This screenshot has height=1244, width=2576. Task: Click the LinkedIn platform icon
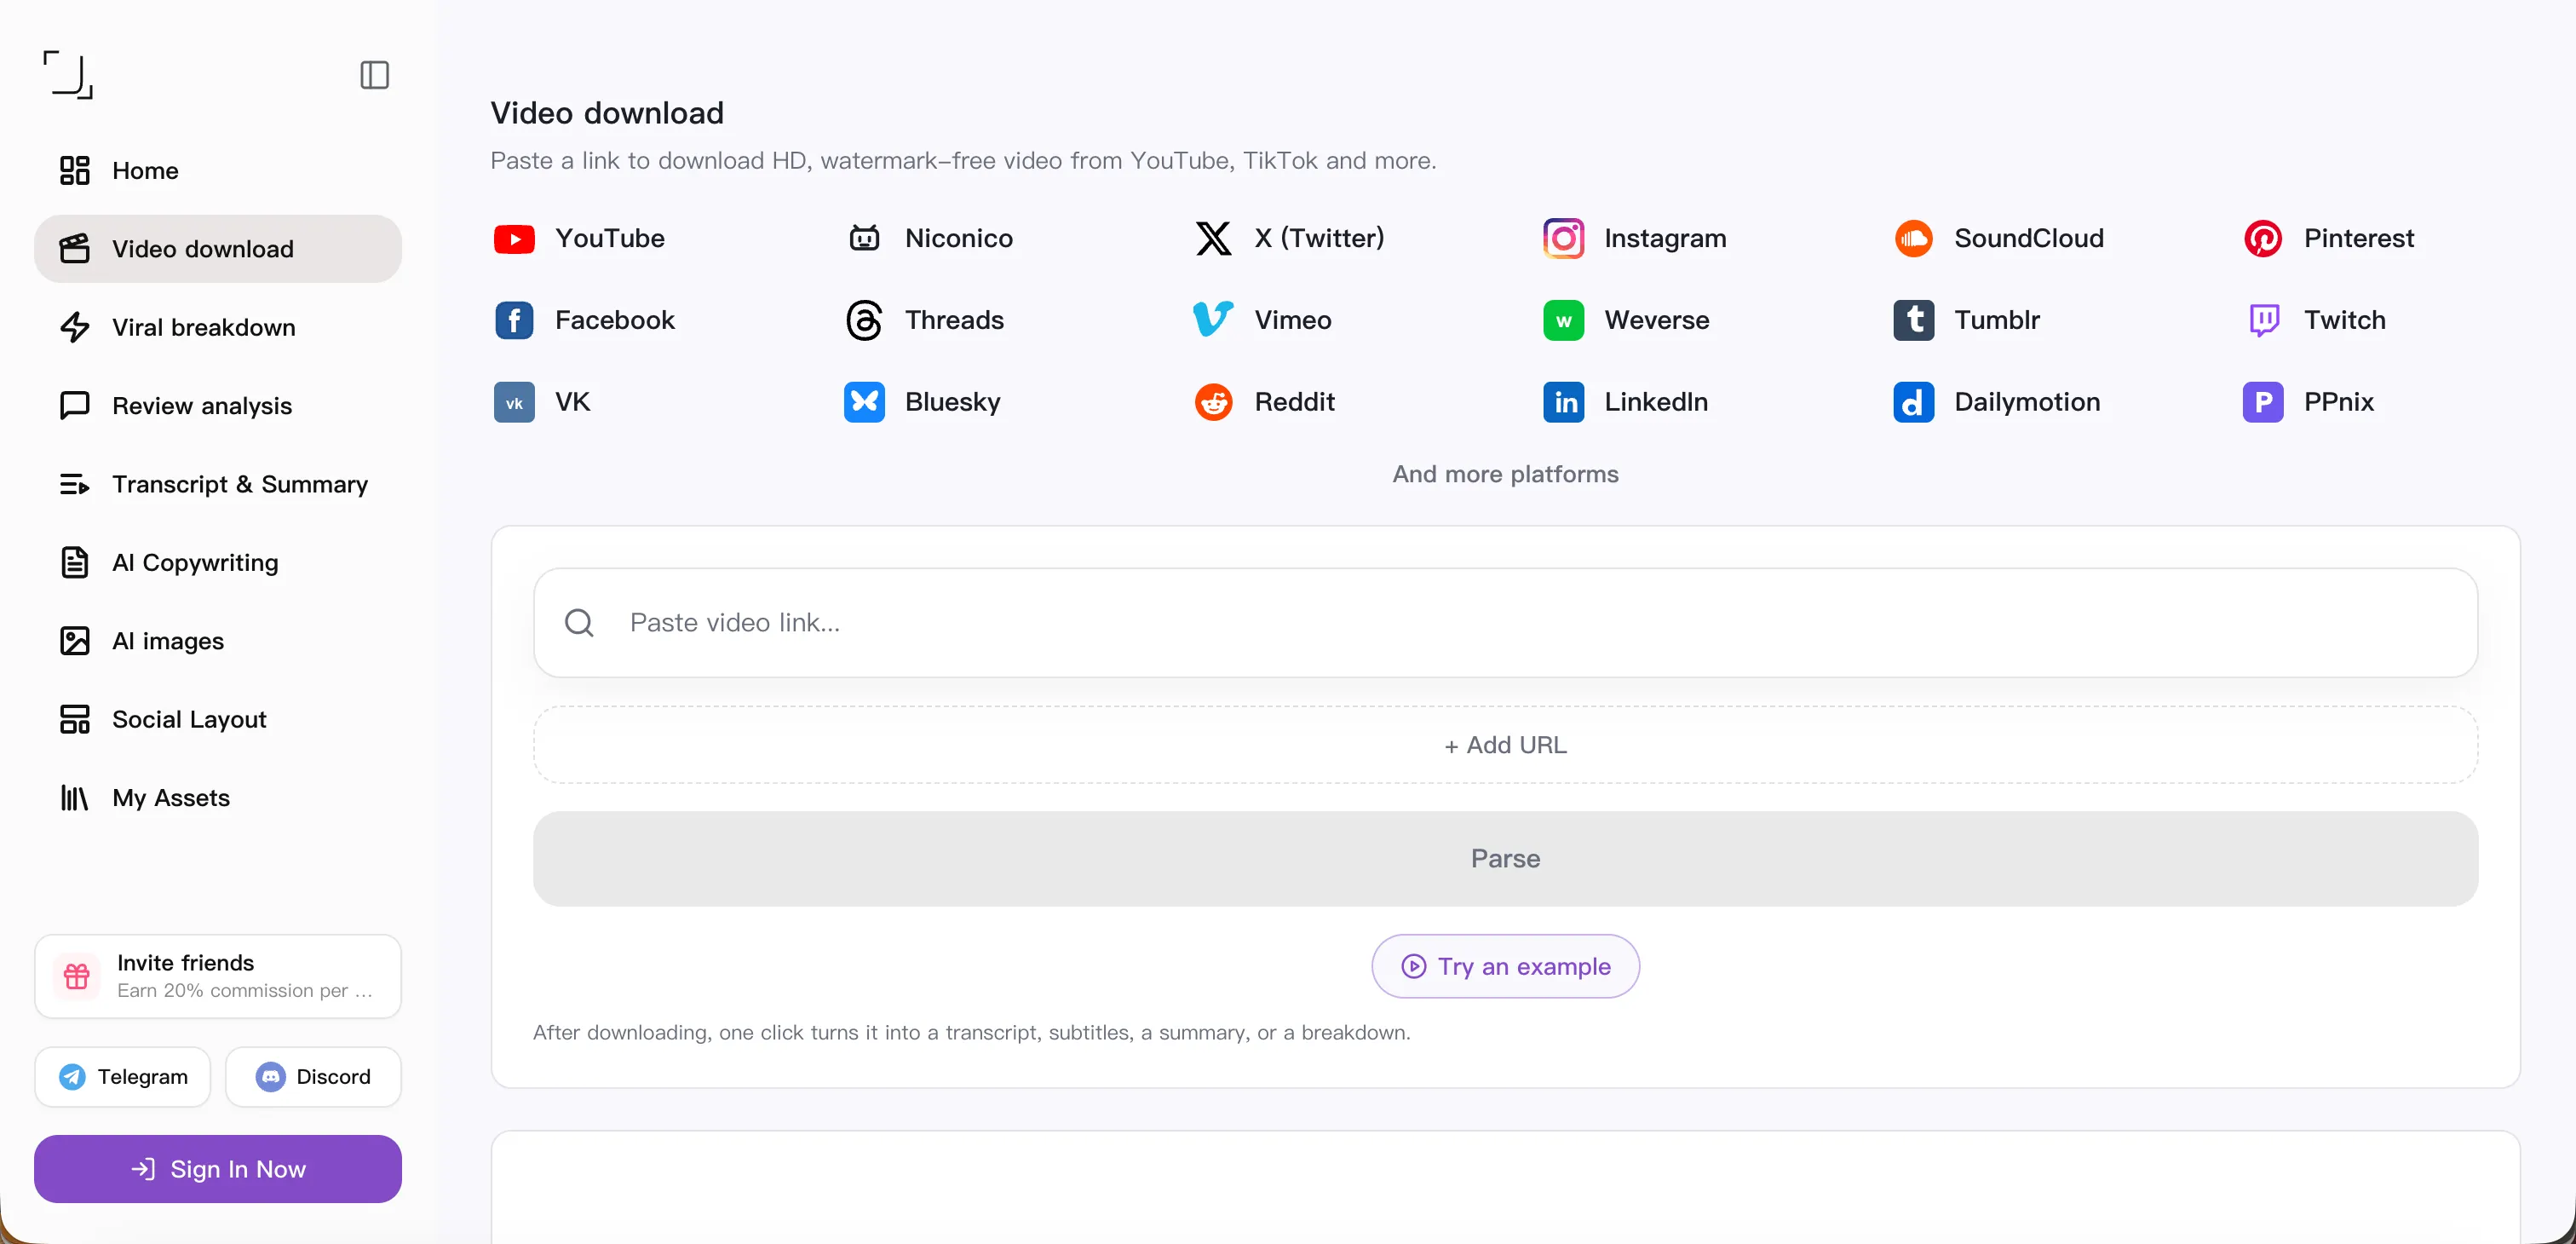(x=1564, y=403)
